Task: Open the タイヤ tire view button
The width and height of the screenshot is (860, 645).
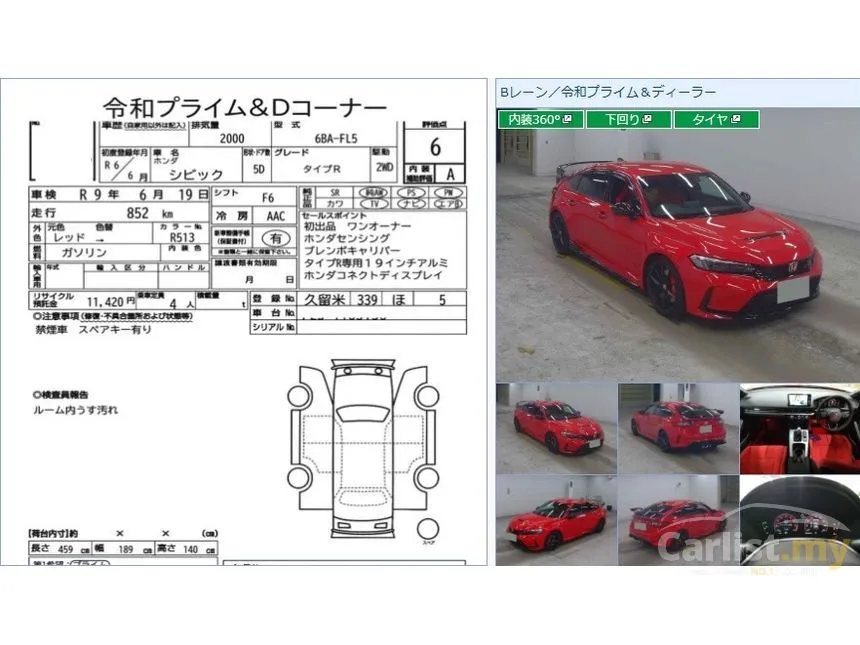Action: 716,119
